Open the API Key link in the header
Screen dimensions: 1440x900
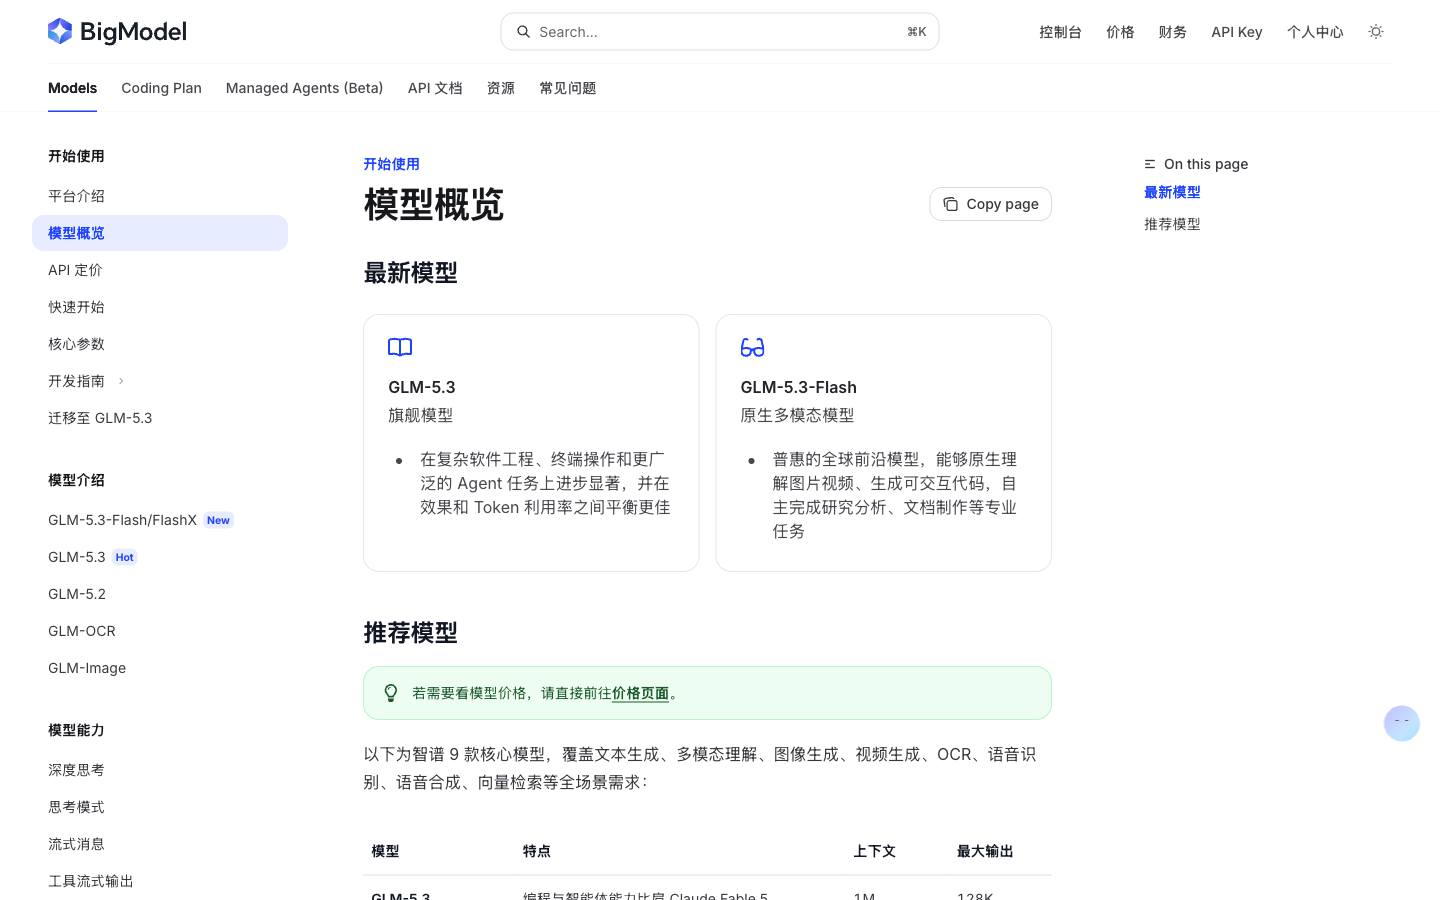[1237, 32]
